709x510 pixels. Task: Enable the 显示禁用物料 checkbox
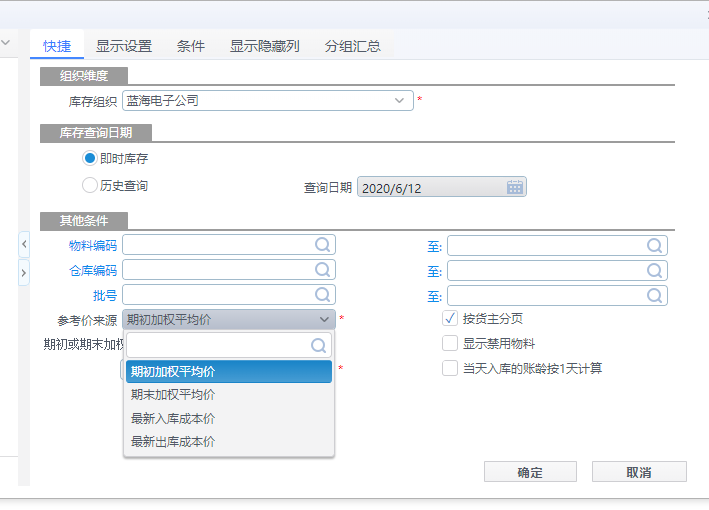point(450,343)
